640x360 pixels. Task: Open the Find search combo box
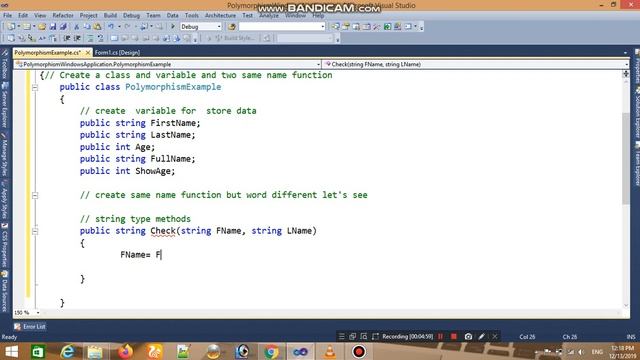tap(282, 27)
